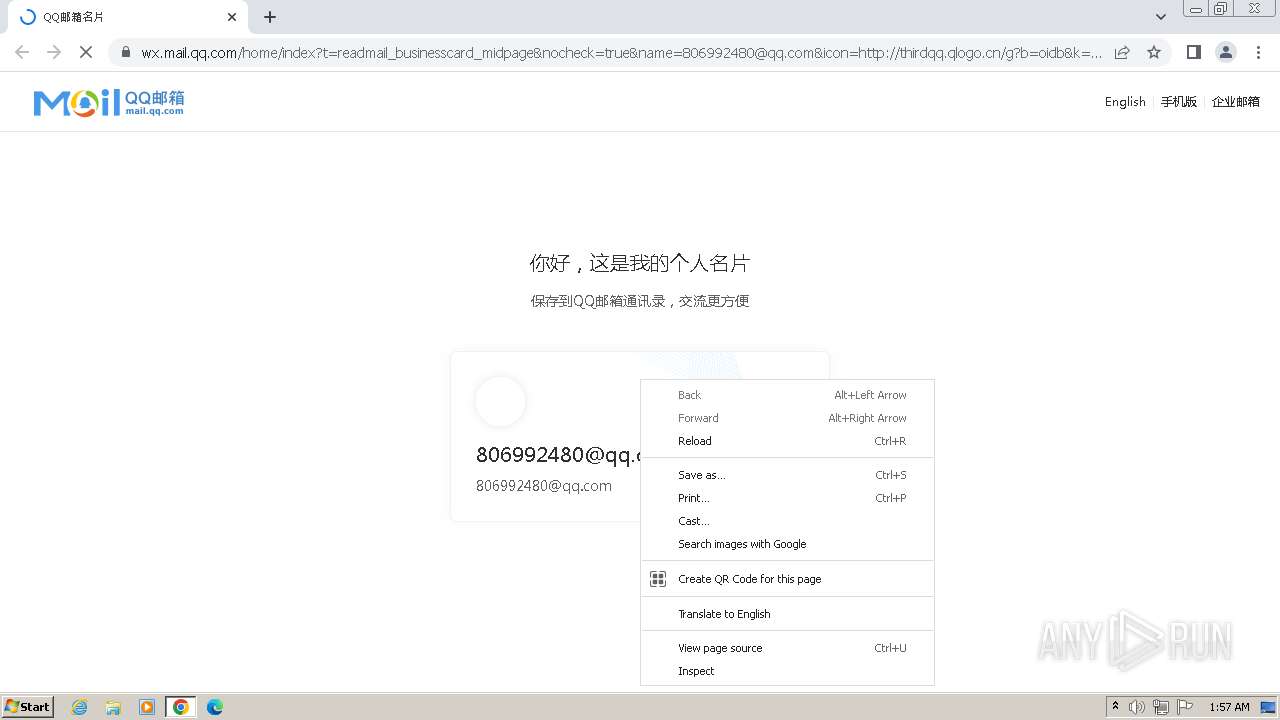The height and width of the screenshot is (720, 1280).
Task: Open the side panel icon
Action: [1193, 52]
